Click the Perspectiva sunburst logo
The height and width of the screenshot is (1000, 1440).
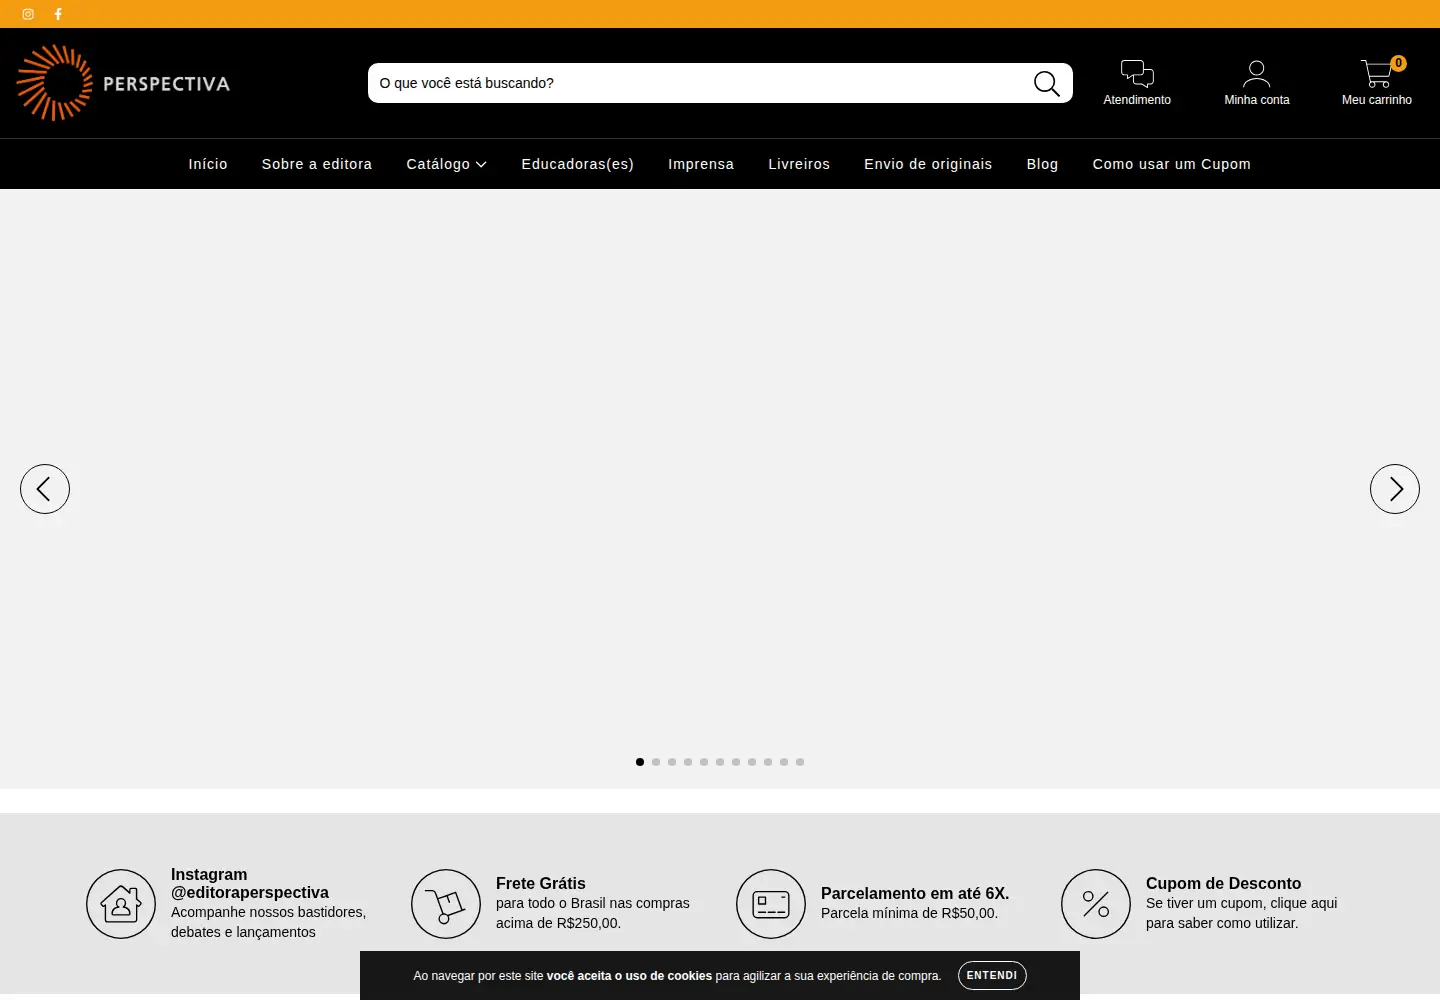coord(54,83)
